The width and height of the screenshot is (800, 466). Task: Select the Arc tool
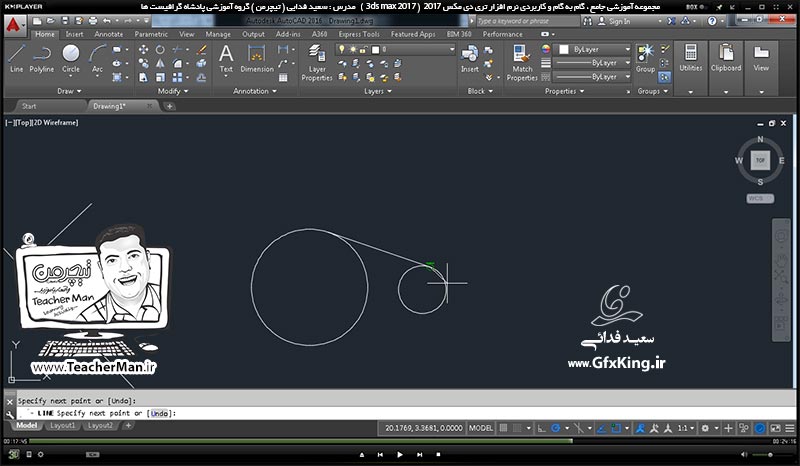[97, 58]
